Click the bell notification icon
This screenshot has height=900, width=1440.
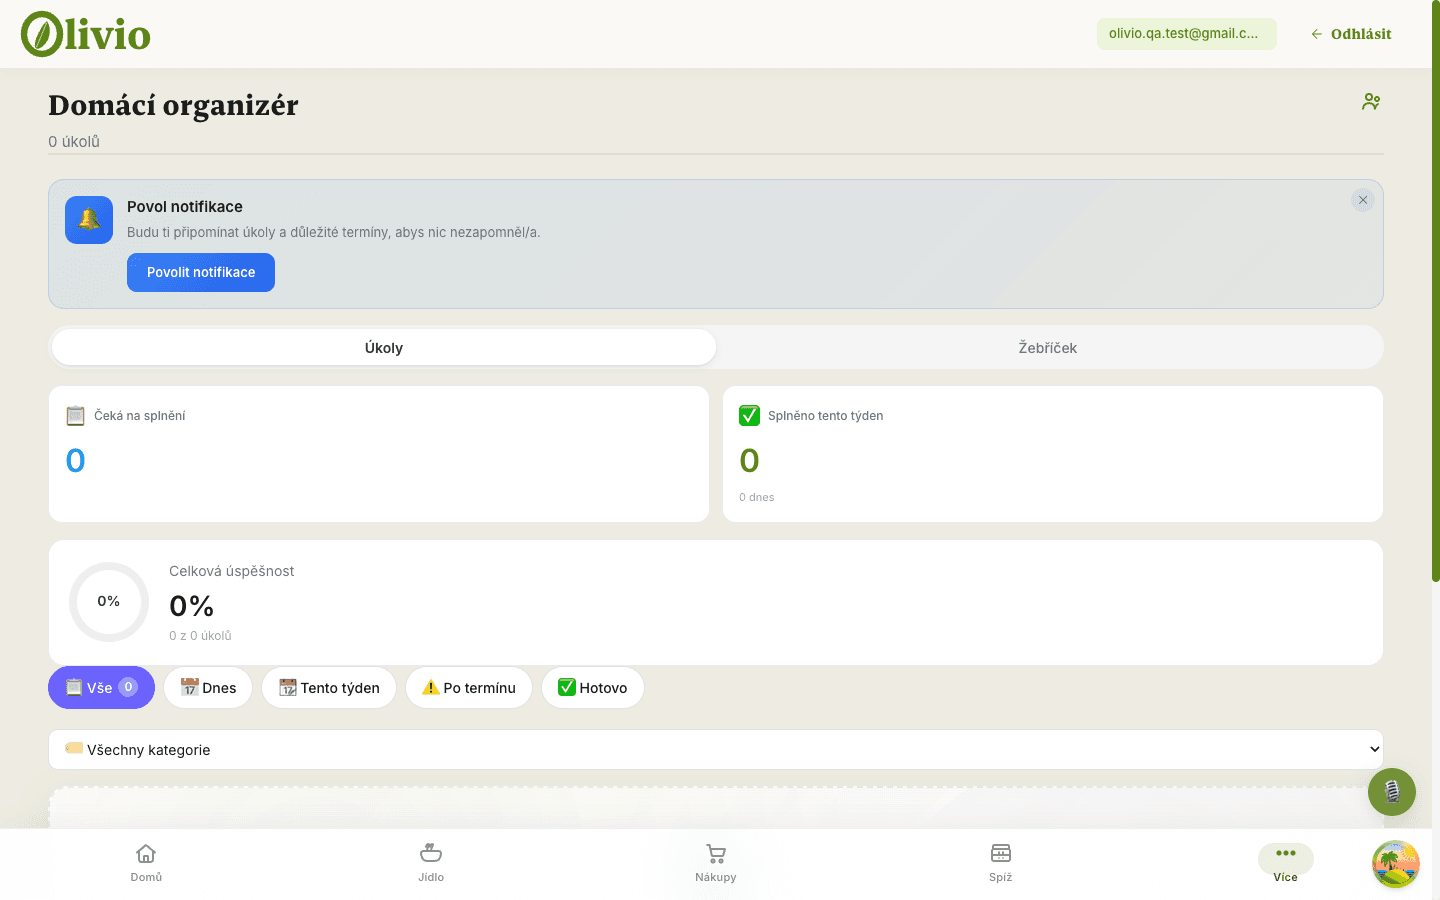point(89,220)
